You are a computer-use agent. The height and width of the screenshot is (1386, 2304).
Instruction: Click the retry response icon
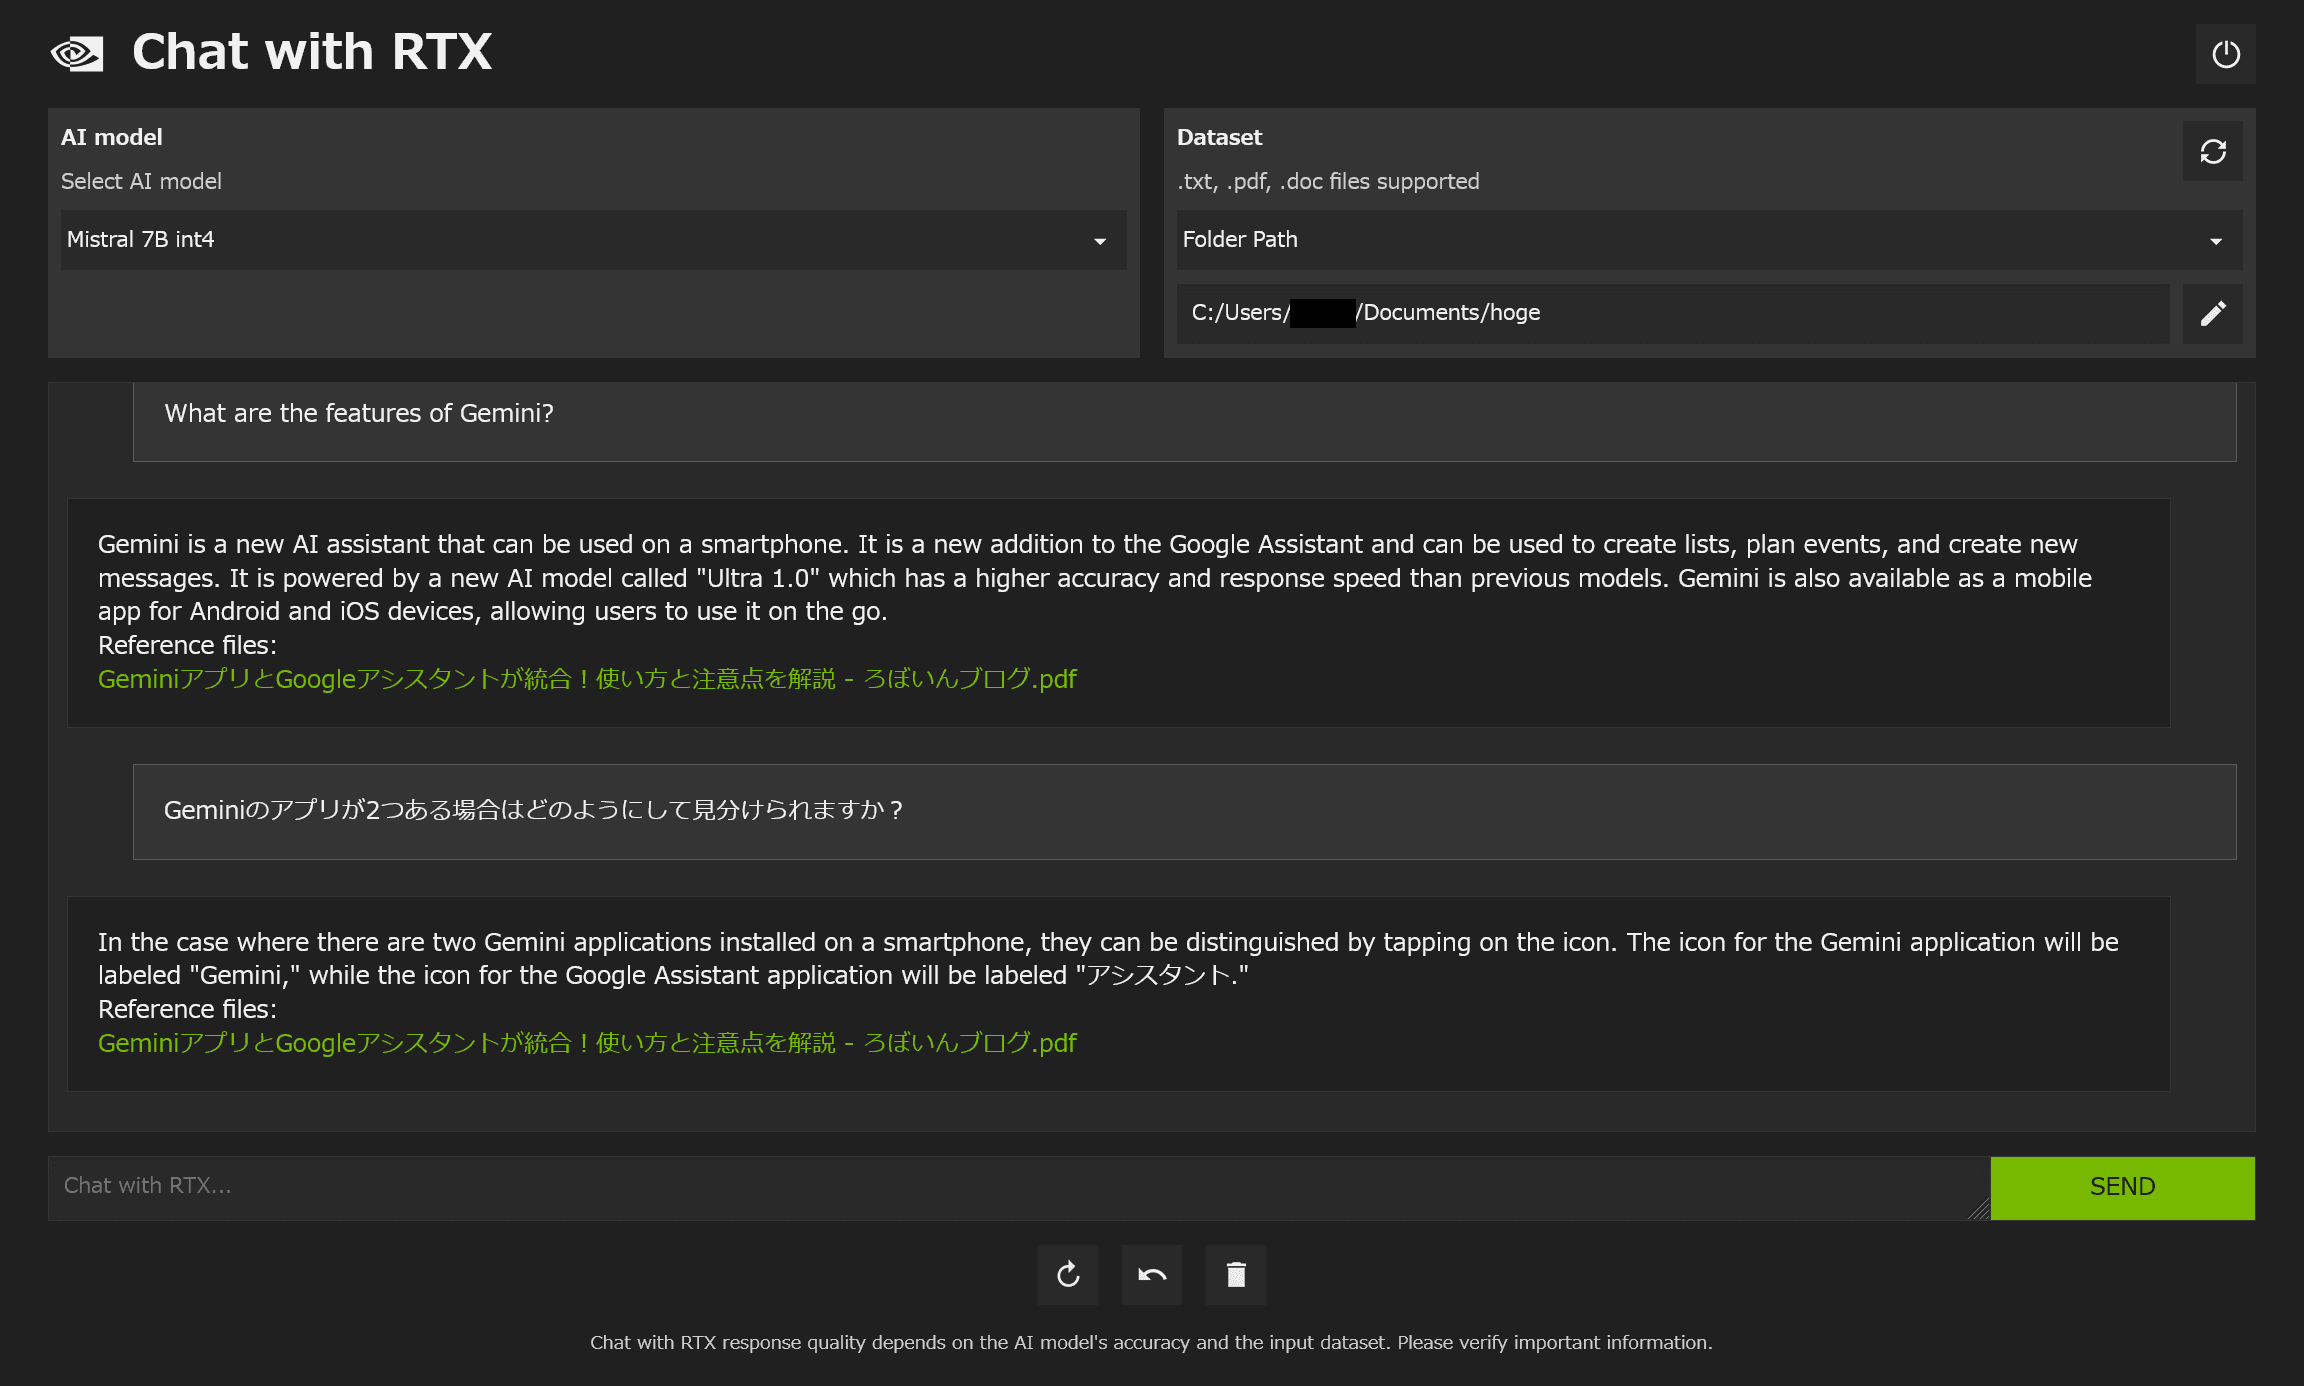(1068, 1275)
